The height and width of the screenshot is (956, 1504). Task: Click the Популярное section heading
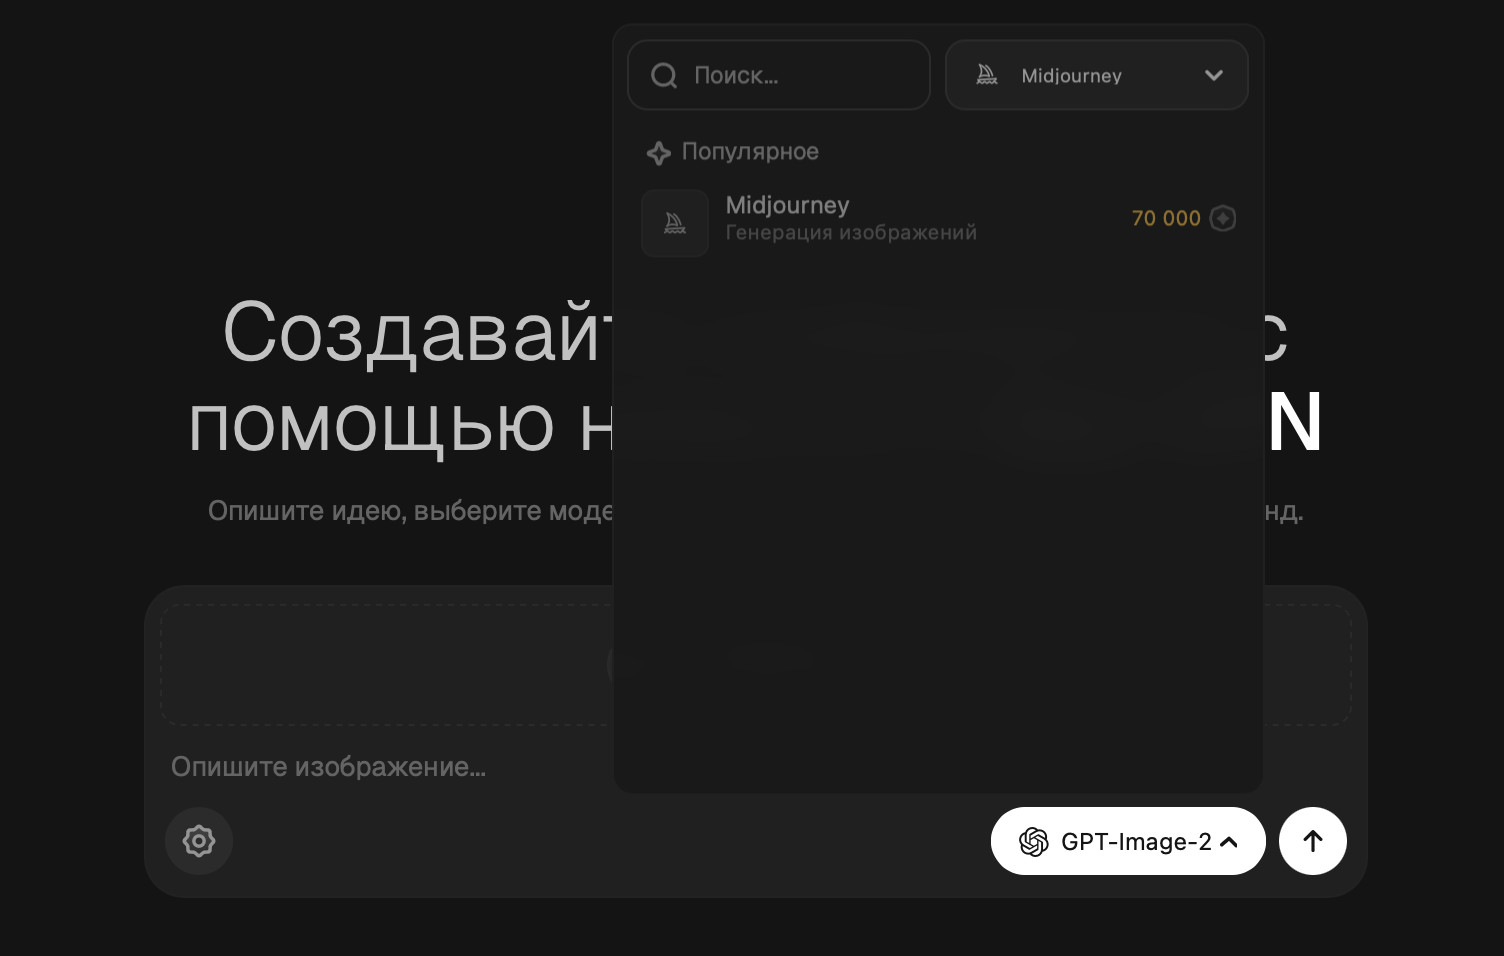pyautogui.click(x=750, y=152)
